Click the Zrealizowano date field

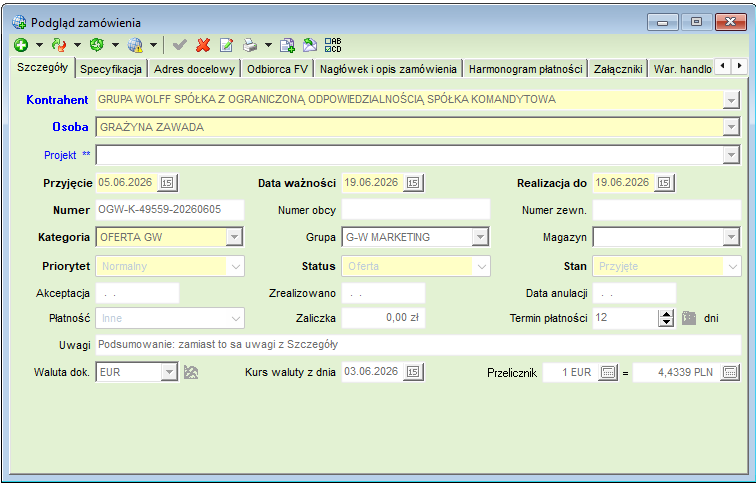point(383,293)
